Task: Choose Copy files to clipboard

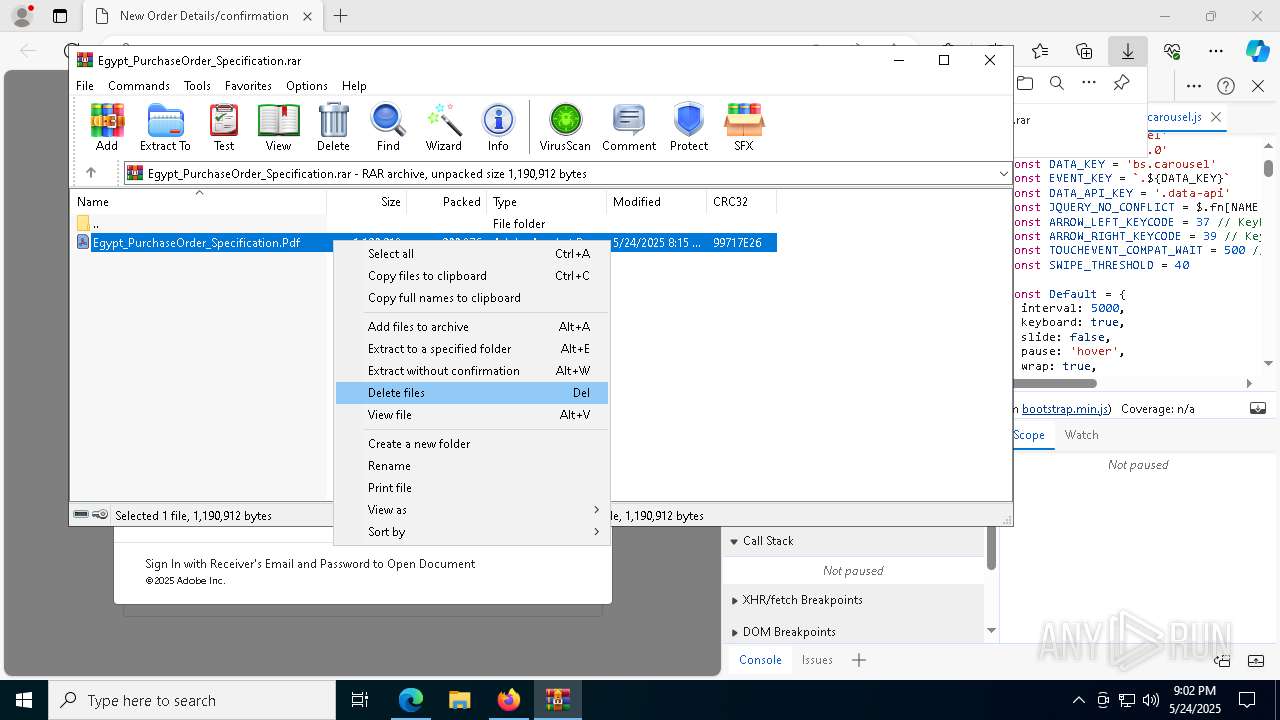Action: (472, 276)
